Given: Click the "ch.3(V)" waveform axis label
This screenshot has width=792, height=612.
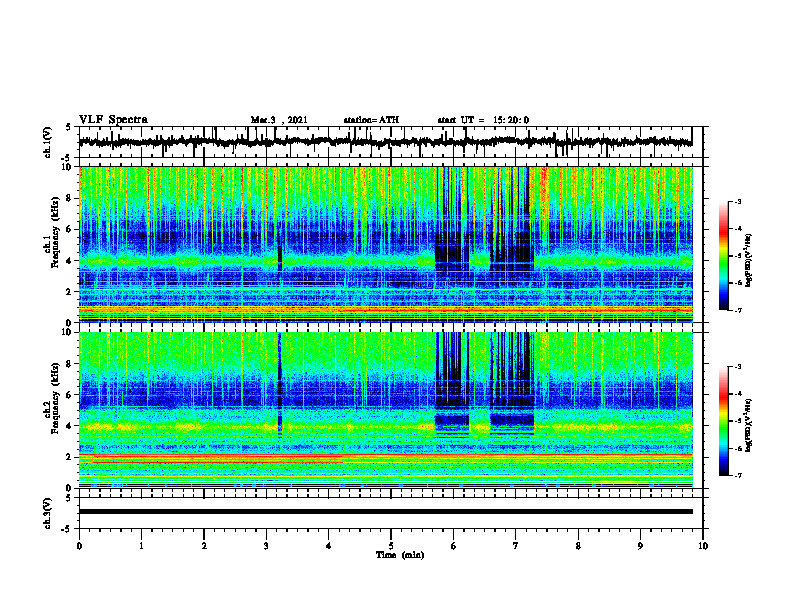Looking at the screenshot, I should coord(48,514).
